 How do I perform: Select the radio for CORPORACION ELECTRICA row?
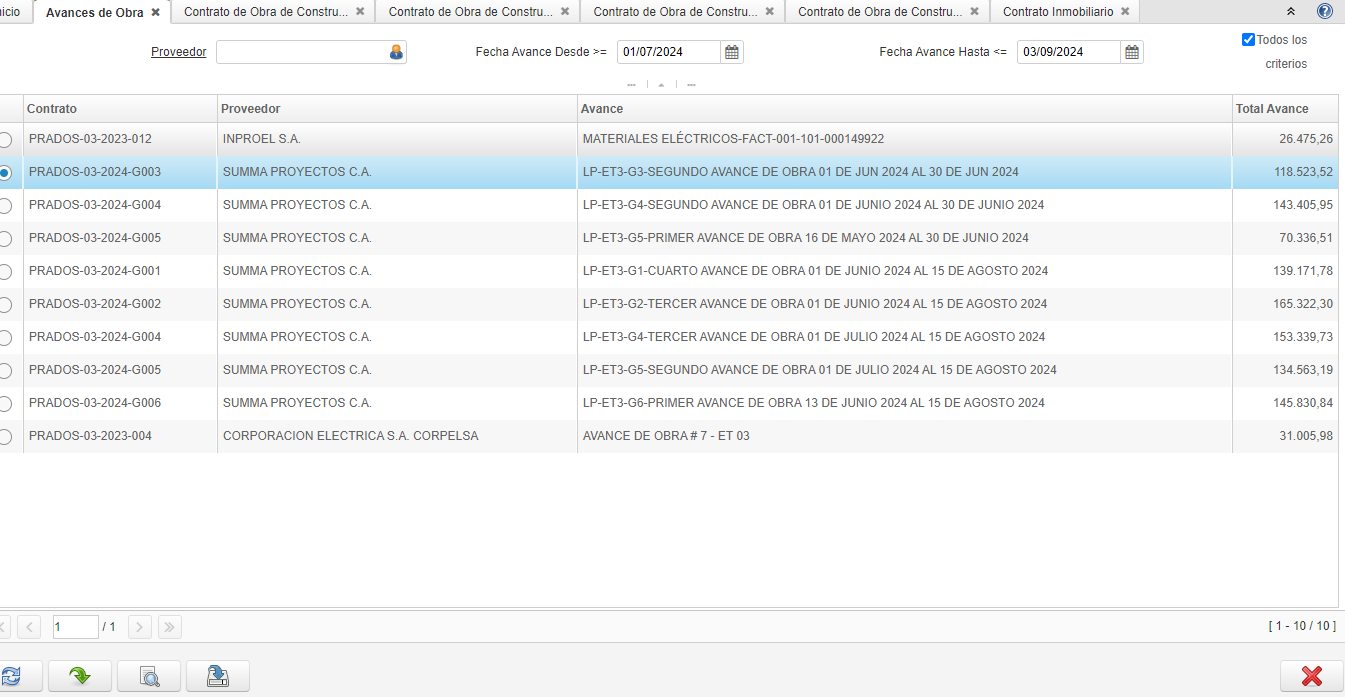click(5, 437)
